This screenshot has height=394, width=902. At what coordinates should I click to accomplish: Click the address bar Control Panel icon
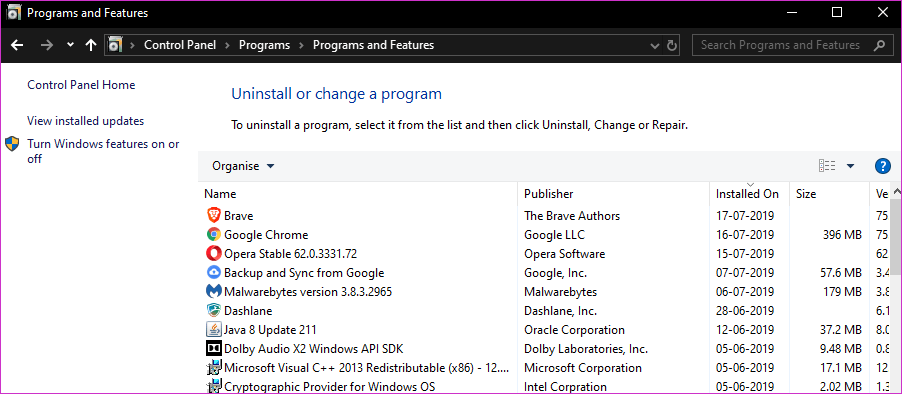115,45
